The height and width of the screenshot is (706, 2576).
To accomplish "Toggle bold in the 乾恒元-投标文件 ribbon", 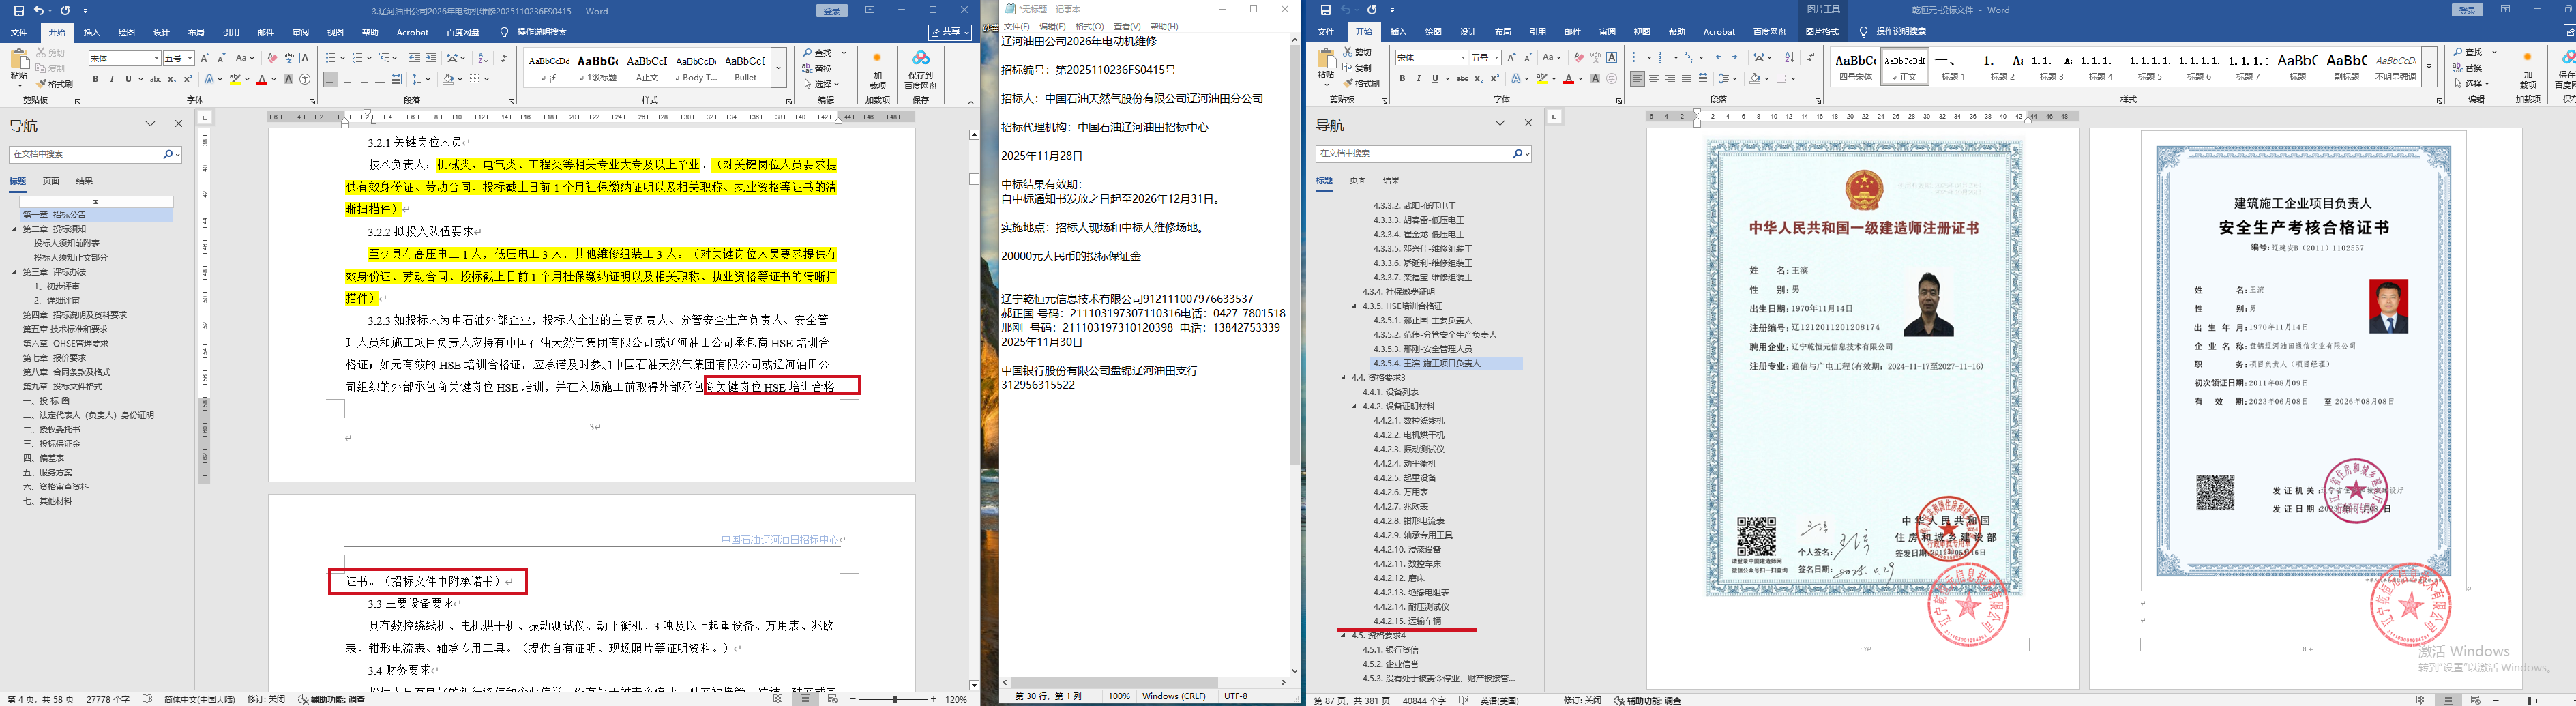I will (1402, 78).
